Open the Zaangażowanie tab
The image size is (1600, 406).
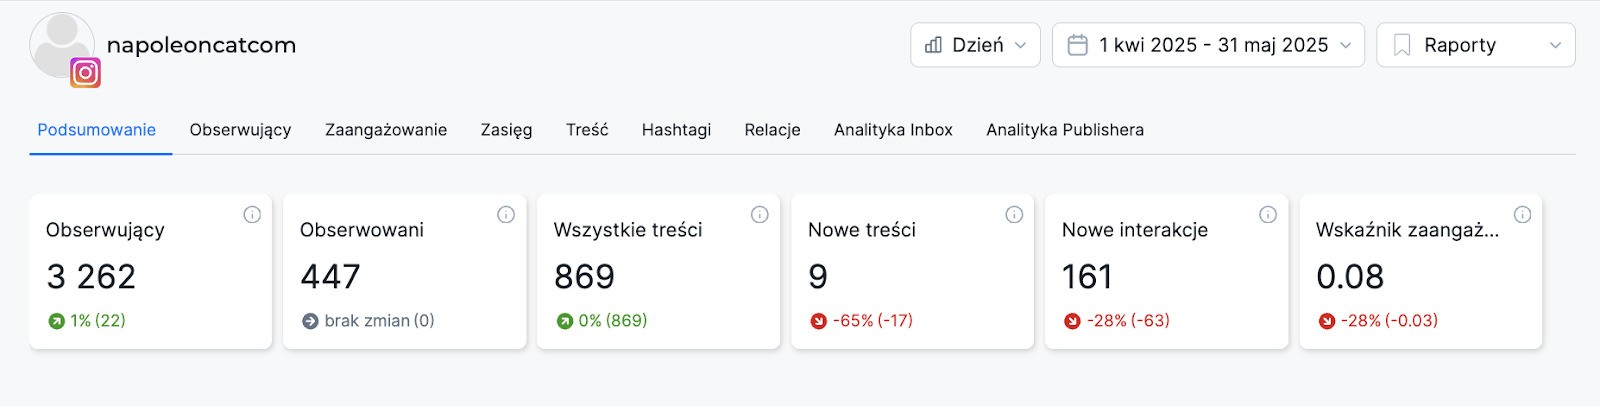tap(386, 130)
